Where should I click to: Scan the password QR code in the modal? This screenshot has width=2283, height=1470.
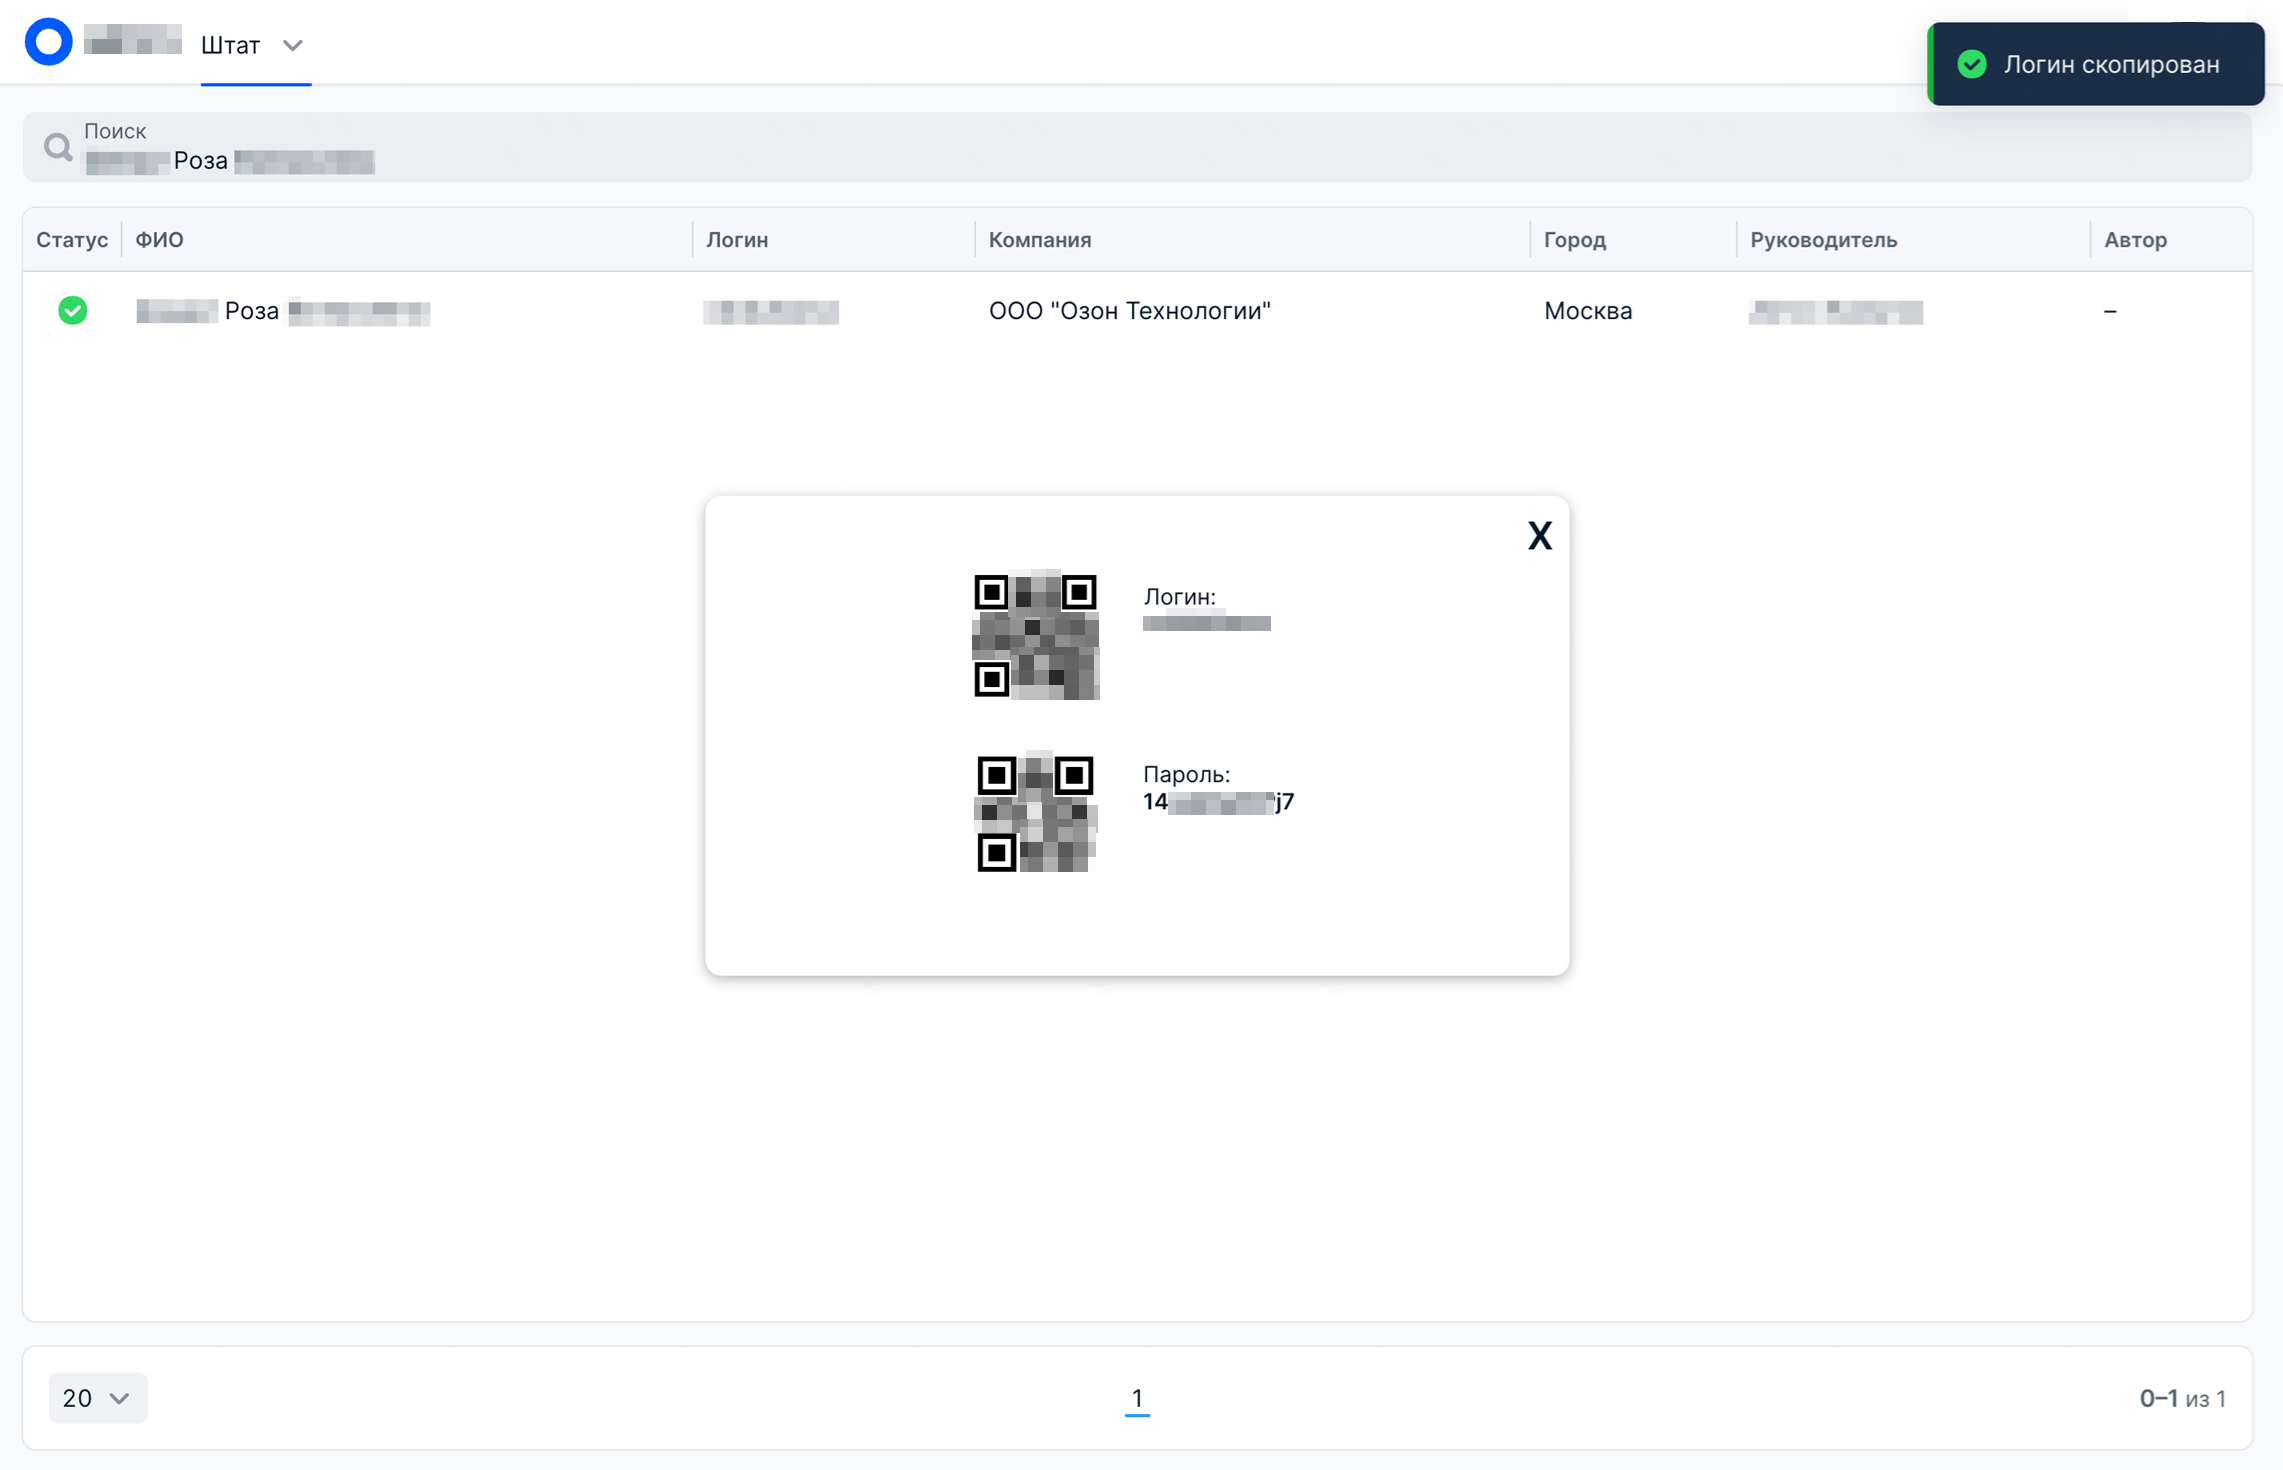pos(1036,812)
